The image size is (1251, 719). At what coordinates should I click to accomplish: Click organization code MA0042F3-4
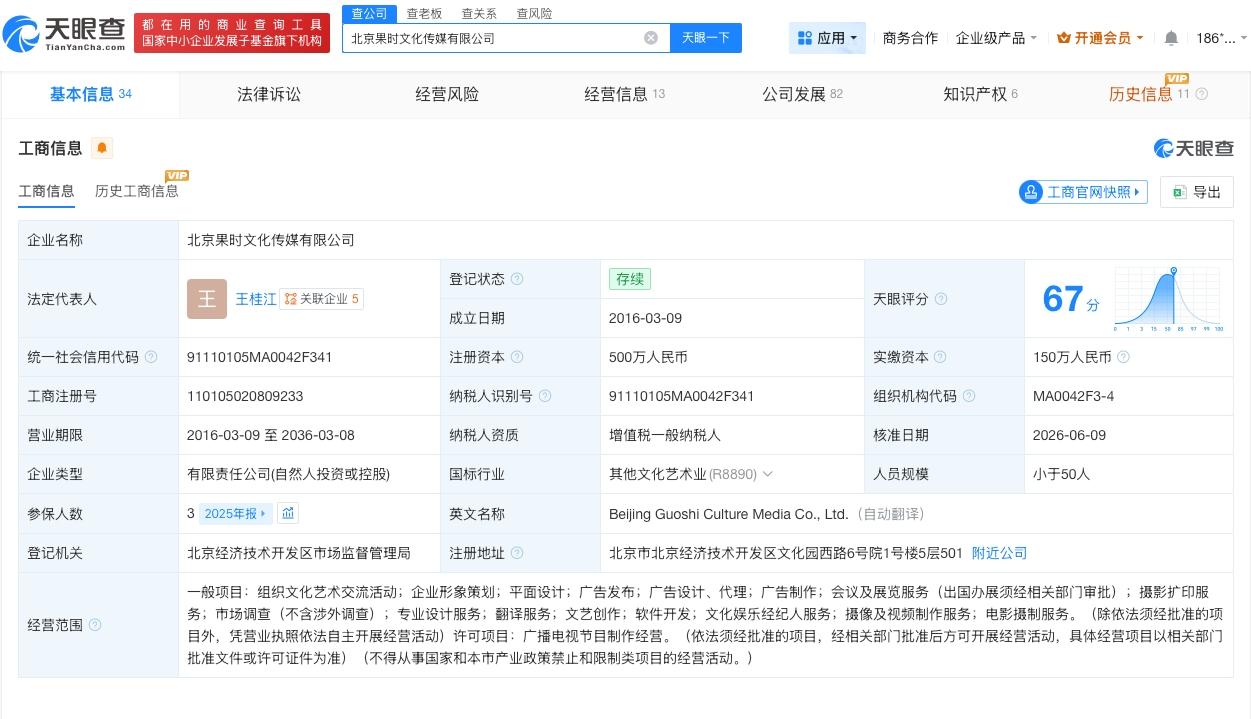tap(1074, 396)
